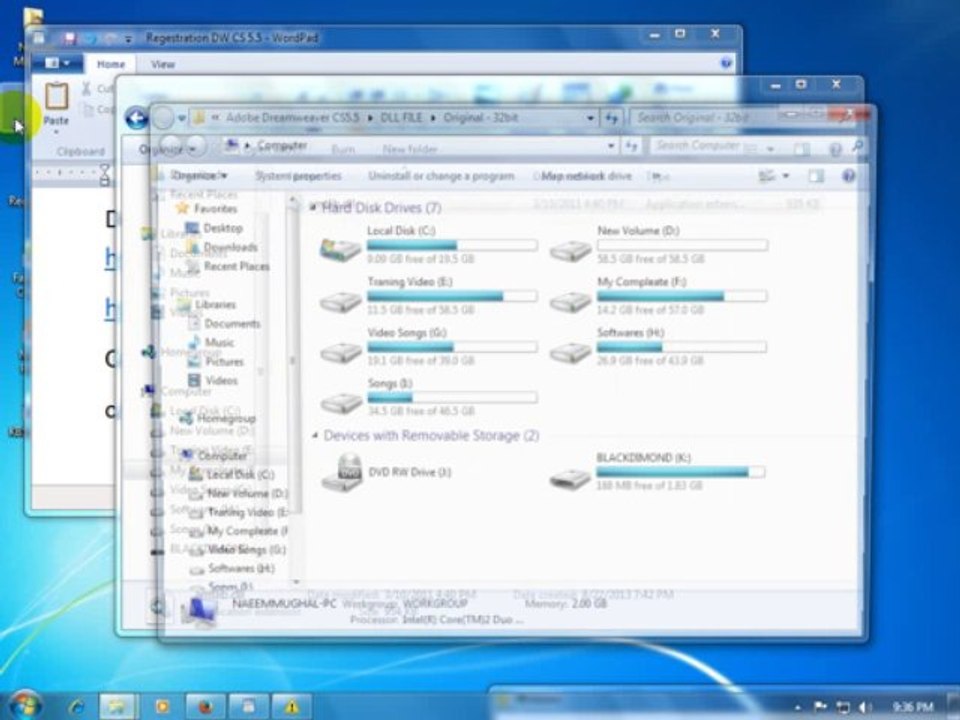Open Videos library in the sidebar
Viewport: 960px width, 720px height.
click(x=221, y=380)
